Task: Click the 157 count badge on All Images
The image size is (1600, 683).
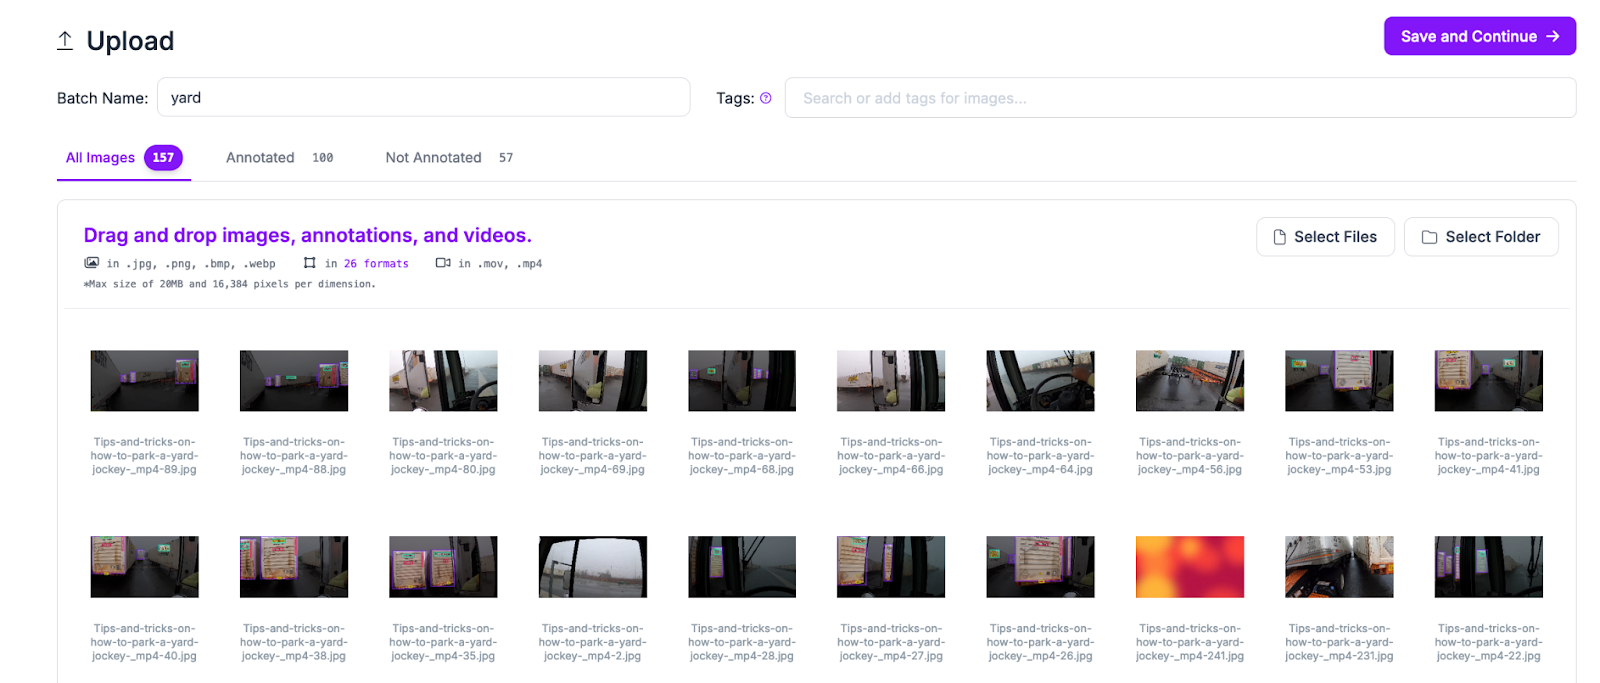Action: pos(163,158)
